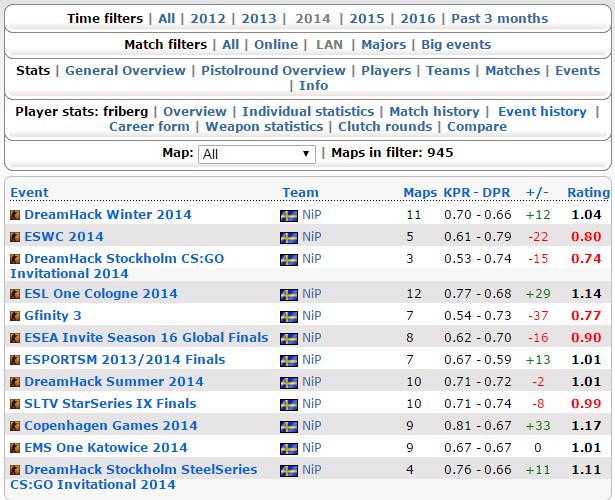The height and width of the screenshot is (500, 615).
Task: Click the game icon beside Copenhagen Games 2014
Action: coord(15,425)
